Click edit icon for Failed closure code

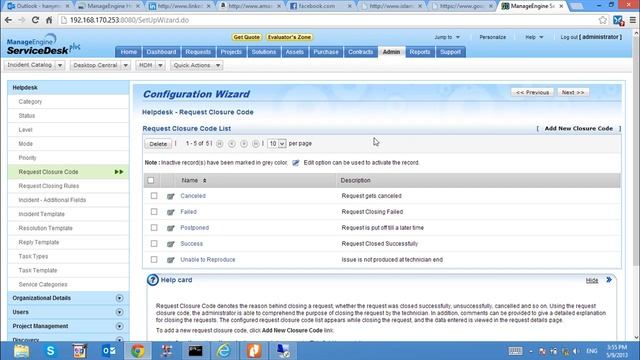pyautogui.click(x=171, y=212)
